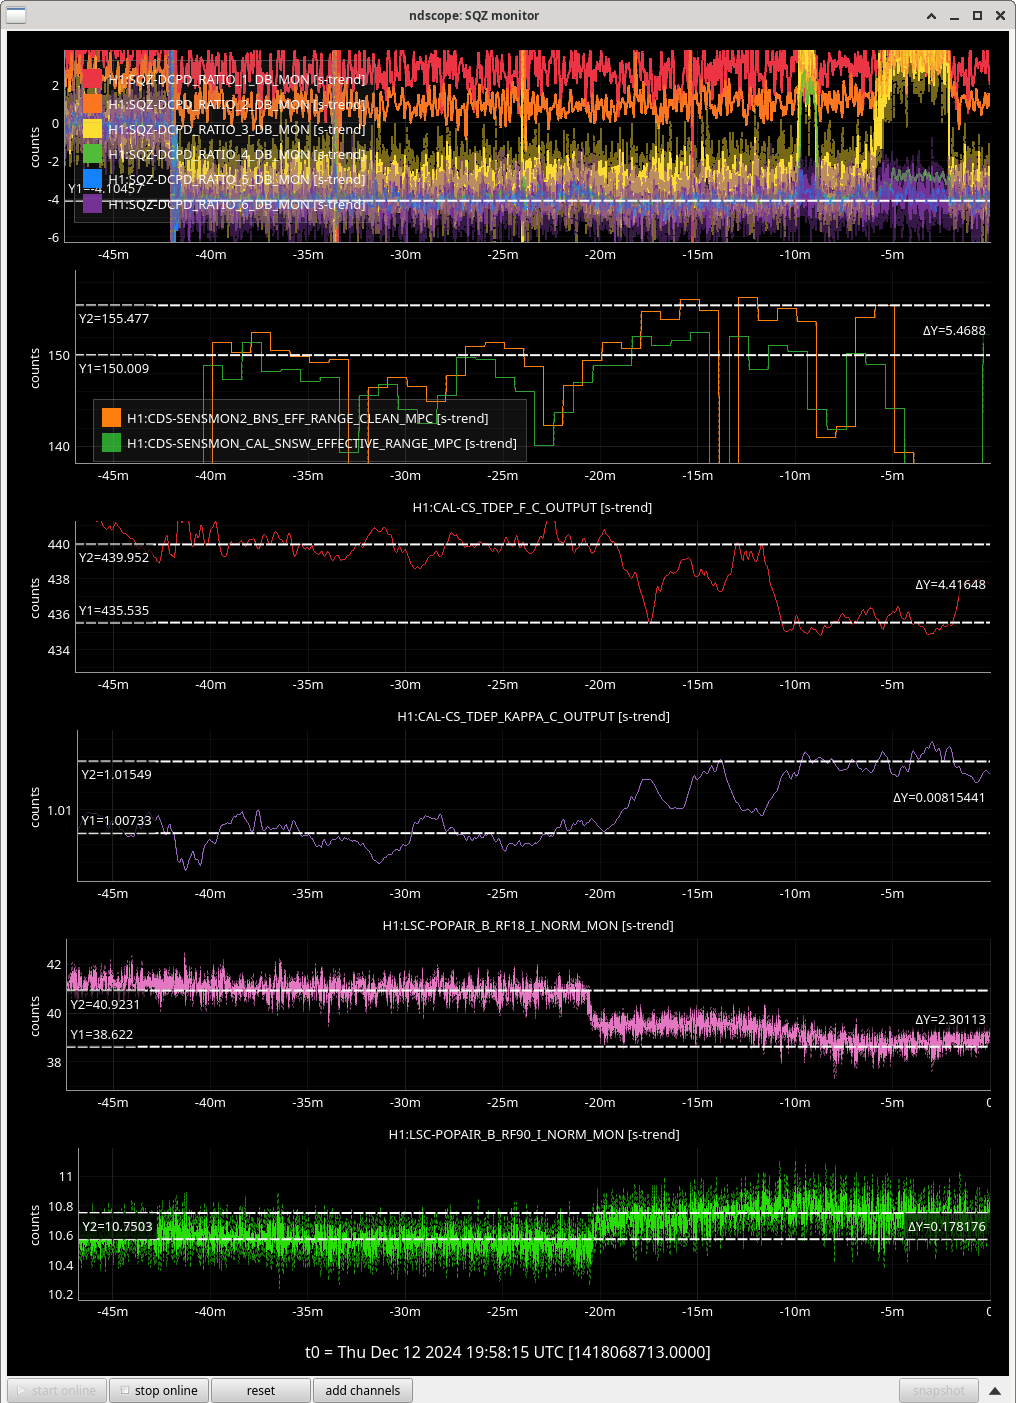Click the stop online button
The width and height of the screenshot is (1016, 1403).
pos(159,1390)
